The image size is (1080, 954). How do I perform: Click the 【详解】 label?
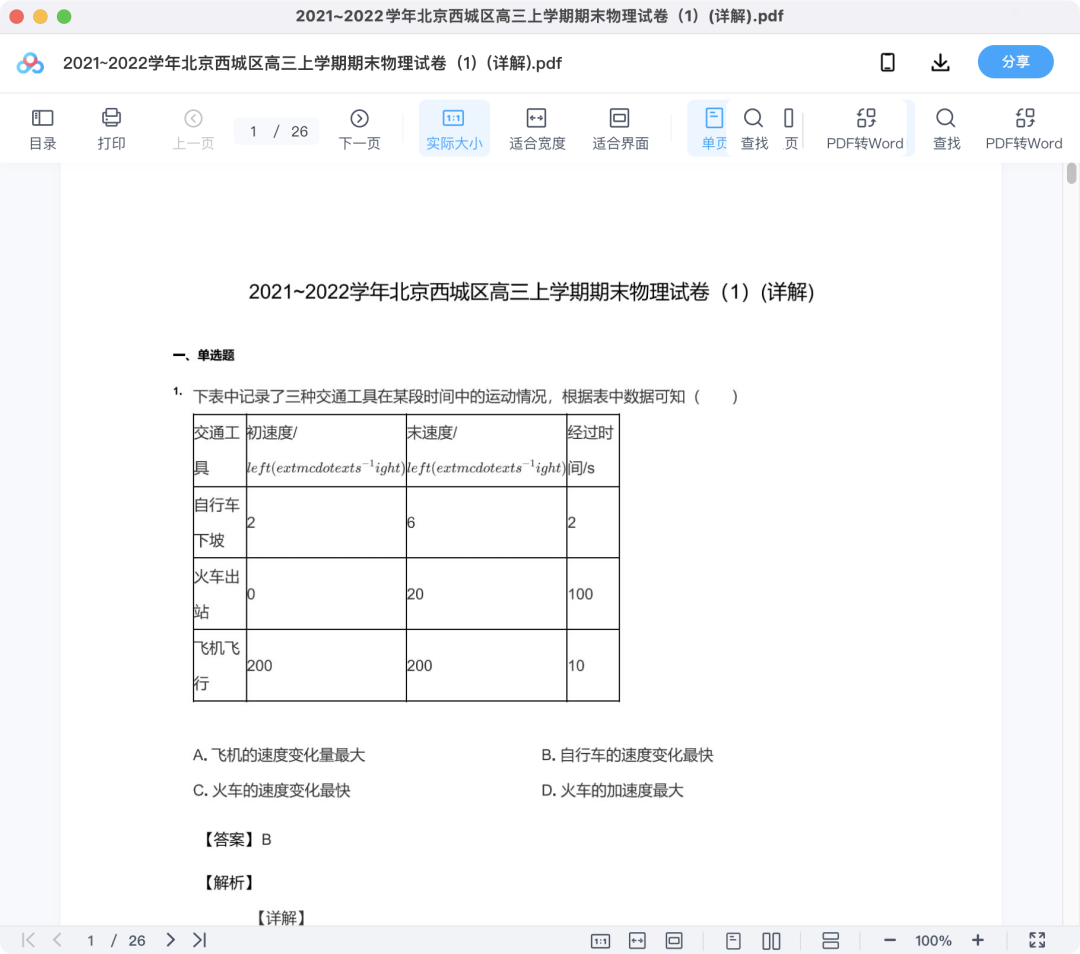click(281, 917)
